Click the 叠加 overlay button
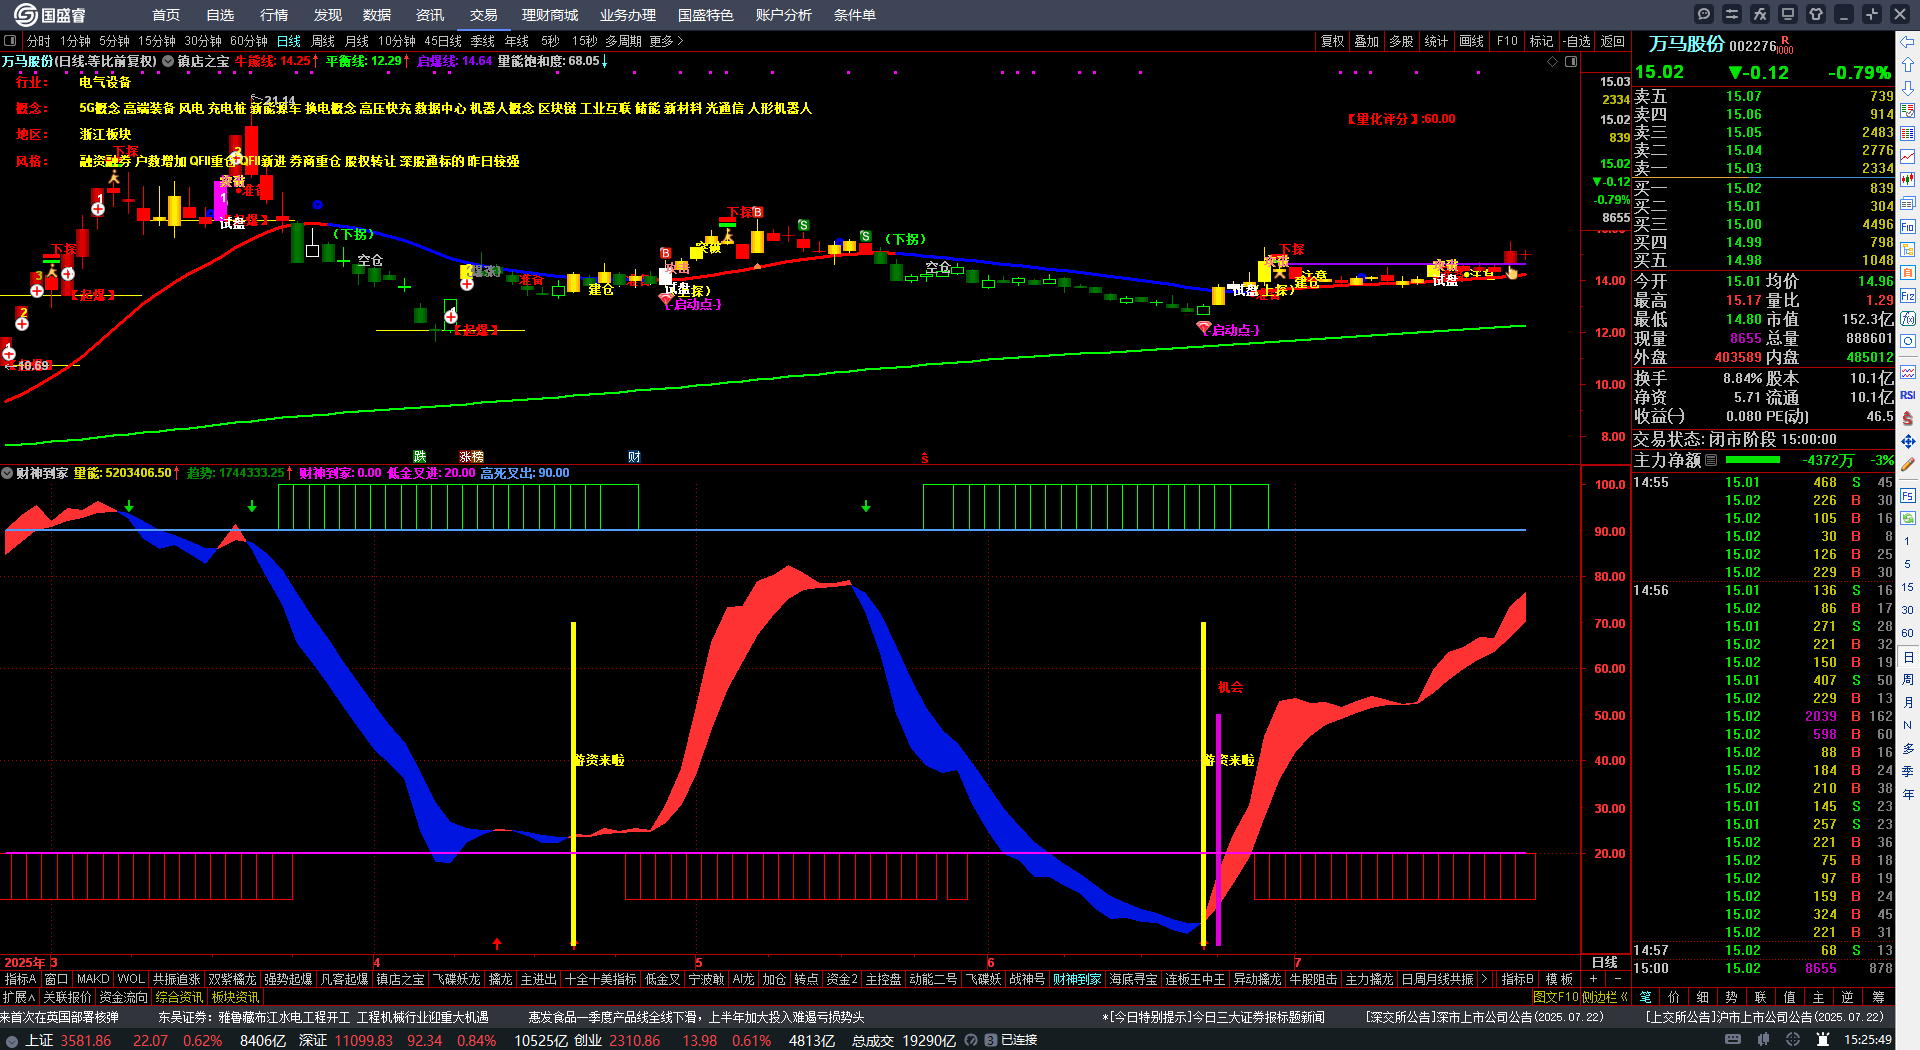The height and width of the screenshot is (1050, 1920). point(1367,41)
